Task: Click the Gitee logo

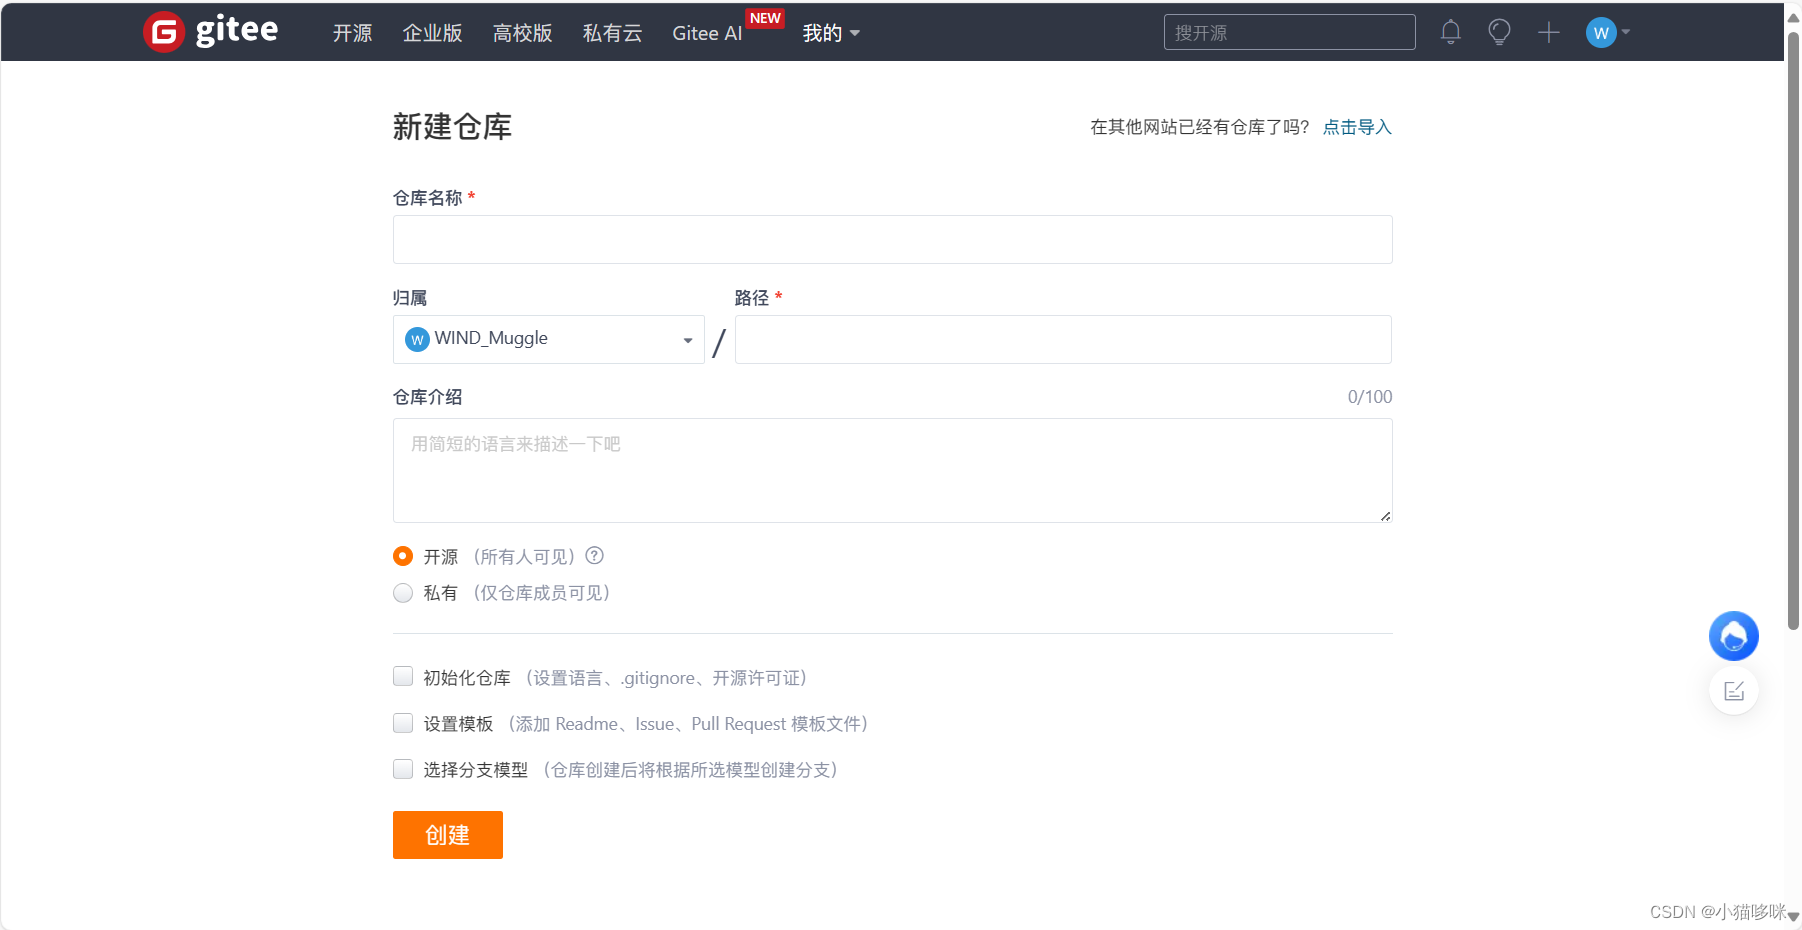Action: pyautogui.click(x=210, y=31)
